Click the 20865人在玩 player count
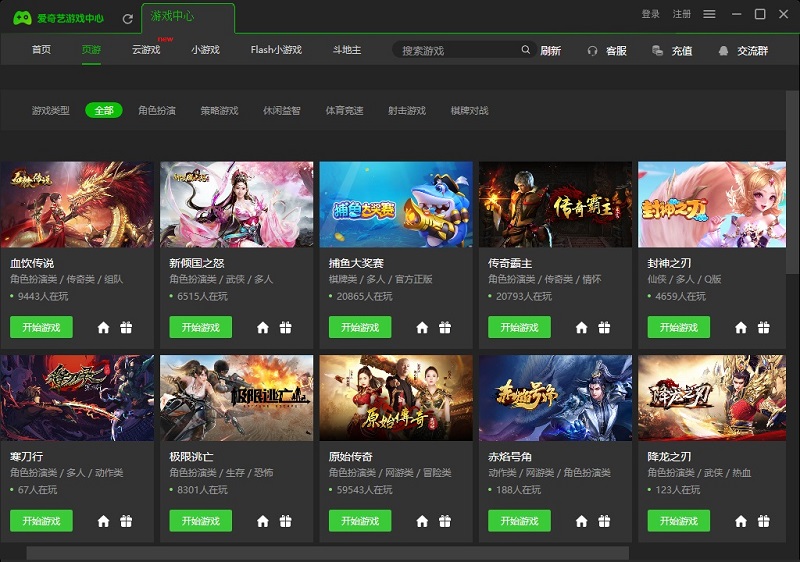 pos(364,296)
